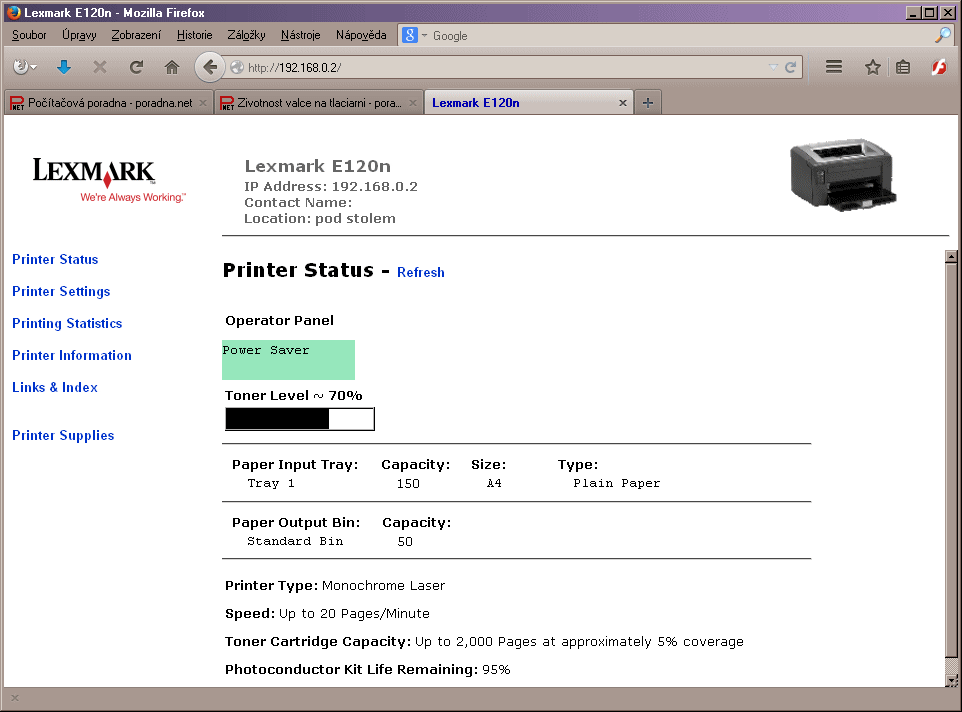Click the Refresh link

pyautogui.click(x=420, y=272)
